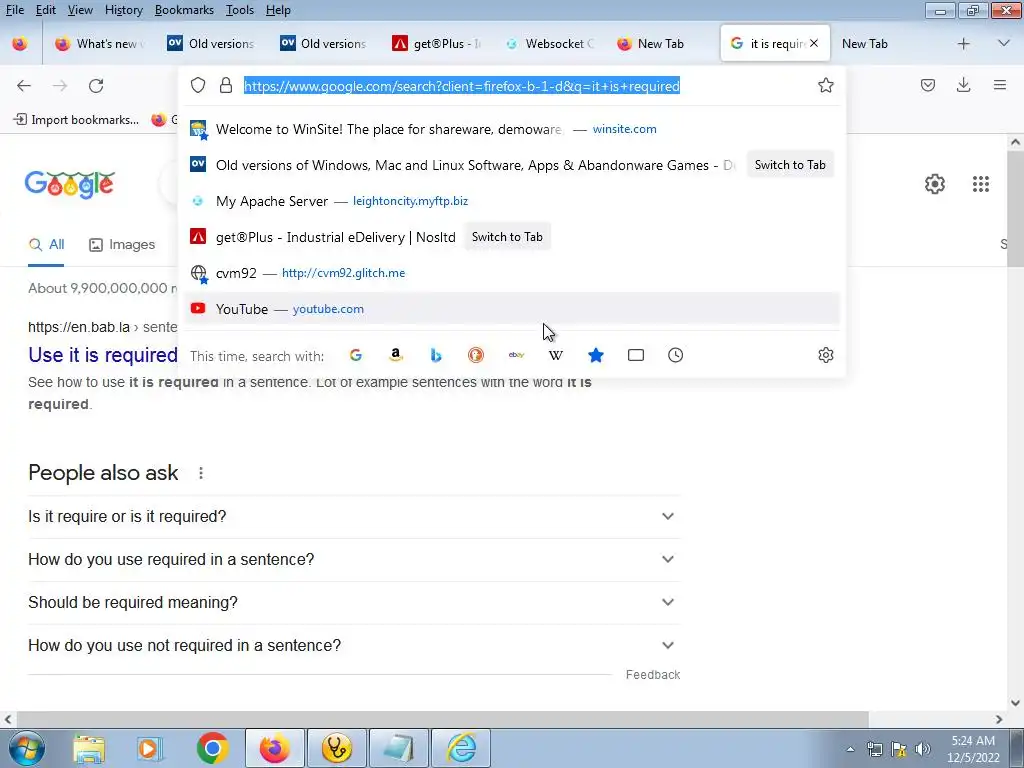Expand "How do you use not required" question
Image resolution: width=1024 pixels, height=768 pixels.
coord(354,646)
